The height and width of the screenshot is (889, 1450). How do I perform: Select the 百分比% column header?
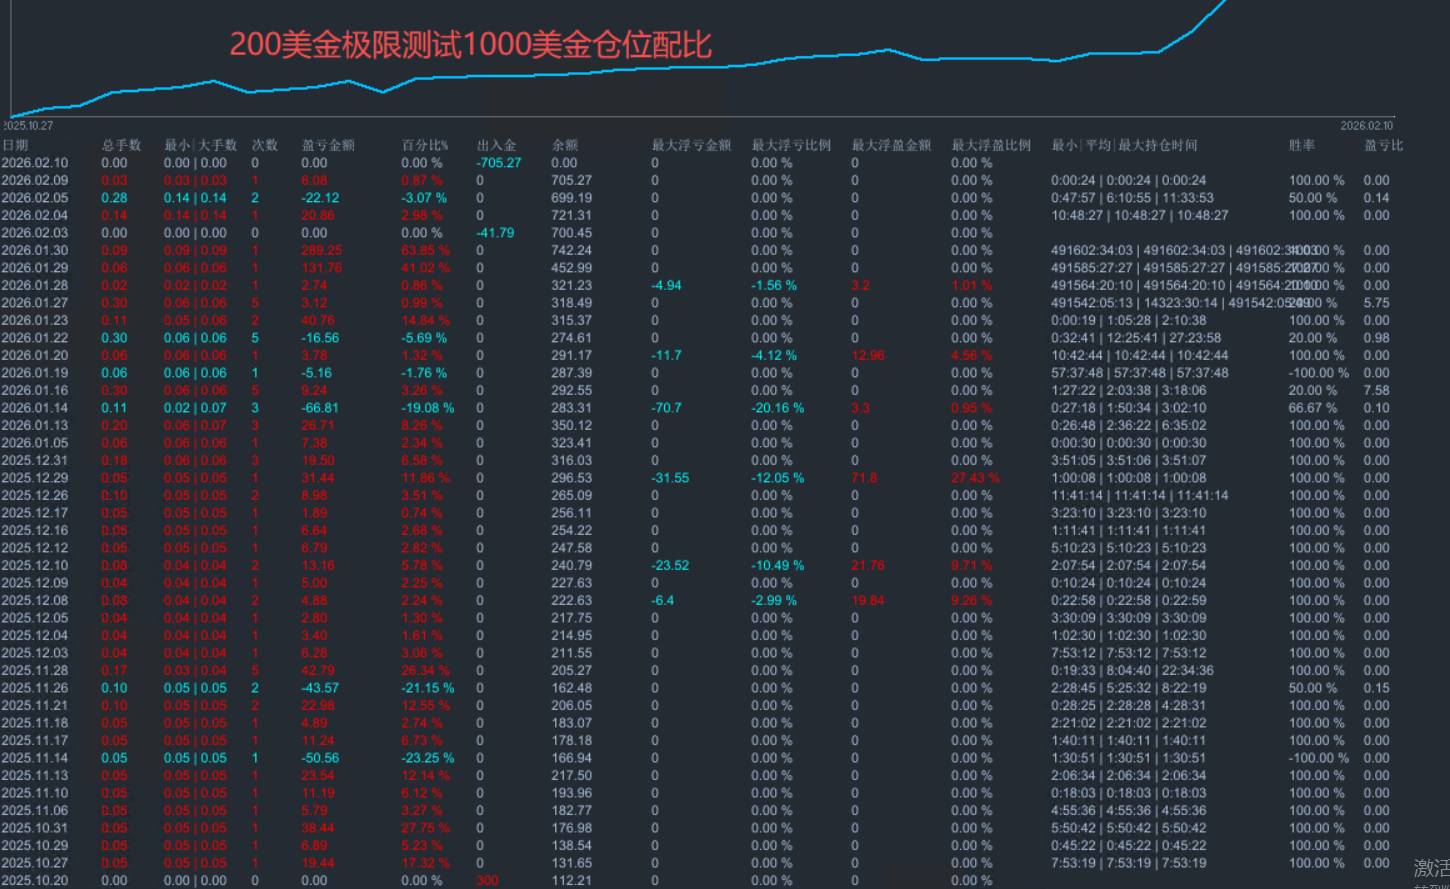pyautogui.click(x=425, y=145)
